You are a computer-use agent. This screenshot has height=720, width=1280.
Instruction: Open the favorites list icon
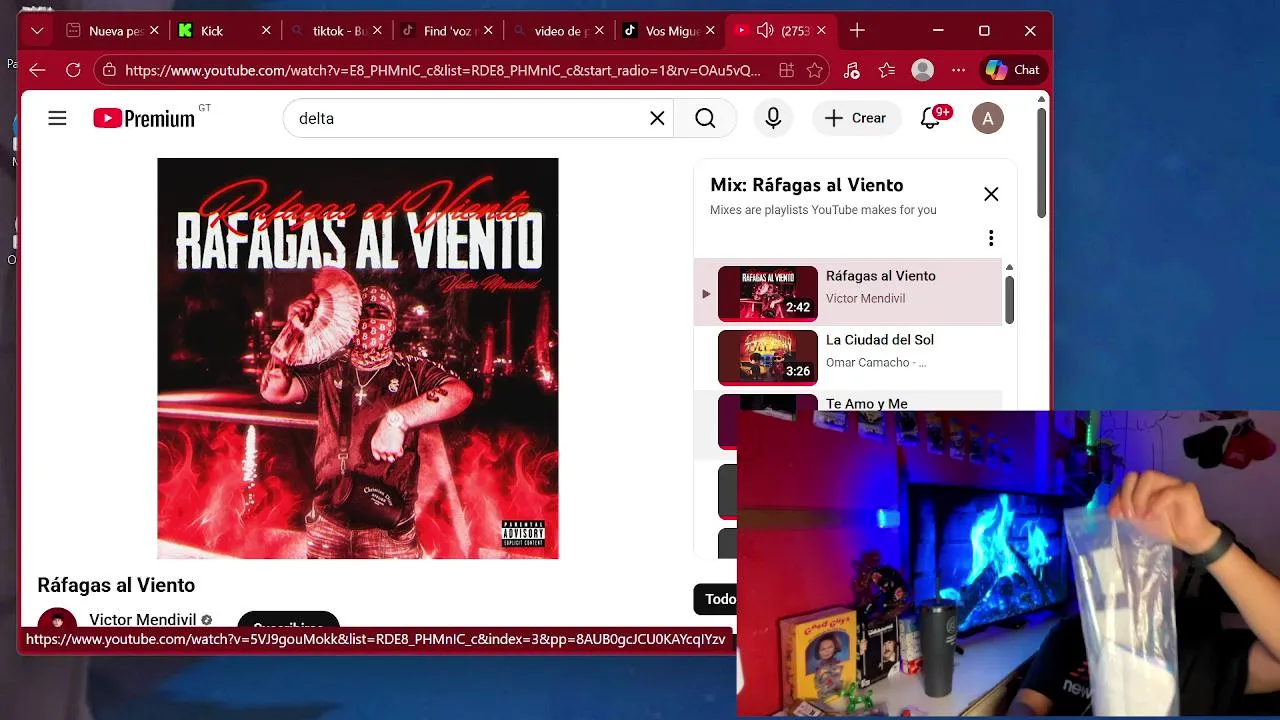coord(887,70)
